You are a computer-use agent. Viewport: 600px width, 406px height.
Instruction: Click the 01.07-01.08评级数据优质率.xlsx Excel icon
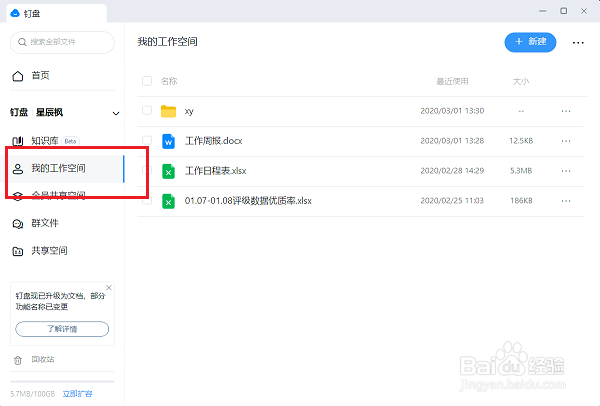pos(168,201)
